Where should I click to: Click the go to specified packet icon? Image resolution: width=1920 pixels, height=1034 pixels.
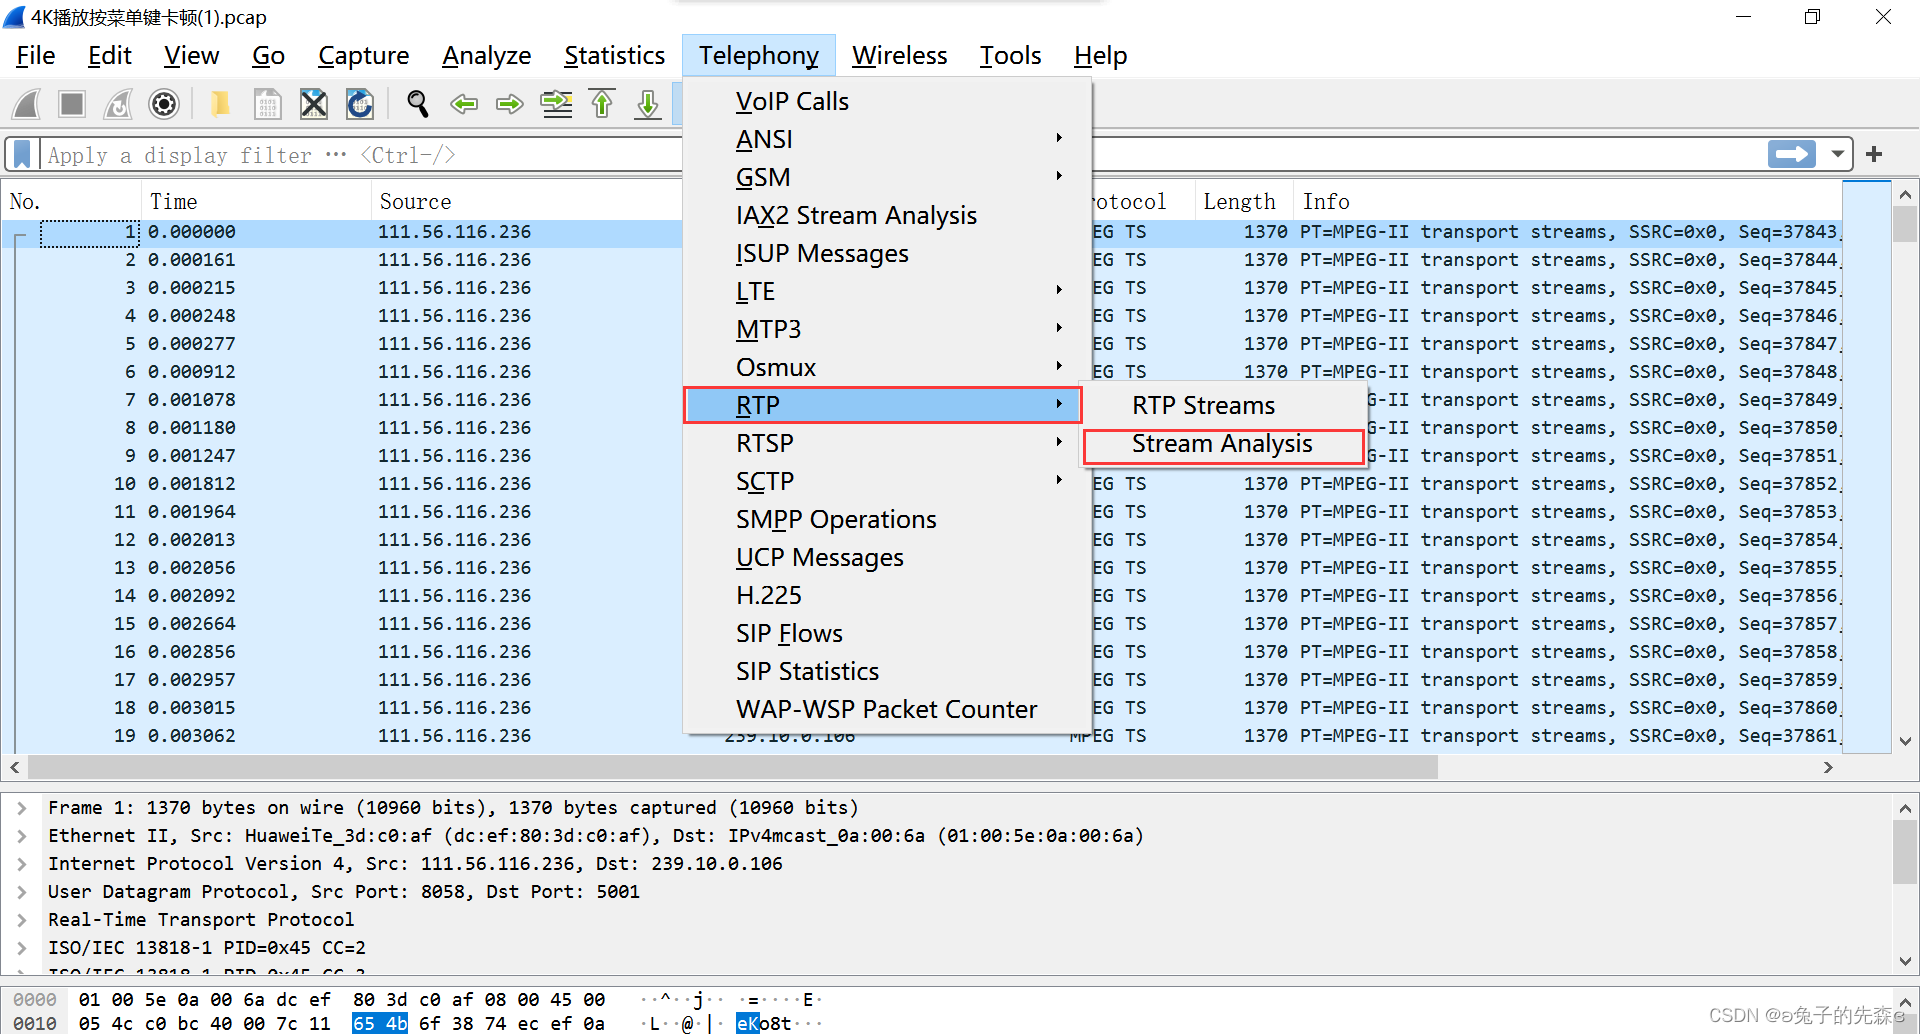click(x=556, y=103)
